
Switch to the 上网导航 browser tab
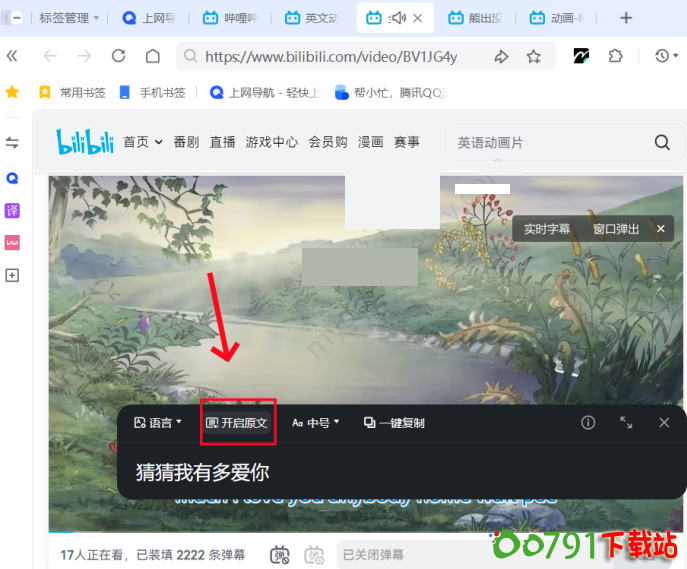point(149,18)
